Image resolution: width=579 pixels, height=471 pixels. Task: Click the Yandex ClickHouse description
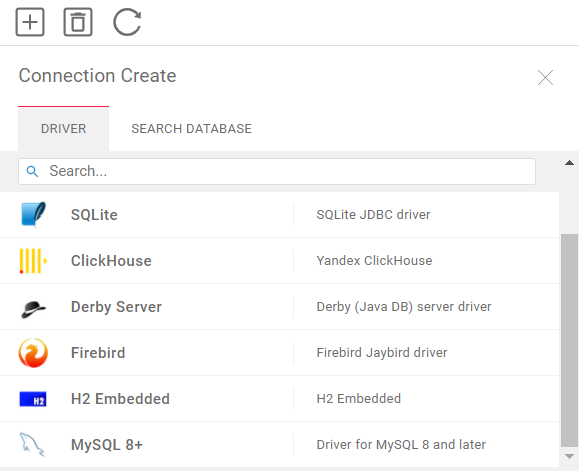(x=374, y=261)
